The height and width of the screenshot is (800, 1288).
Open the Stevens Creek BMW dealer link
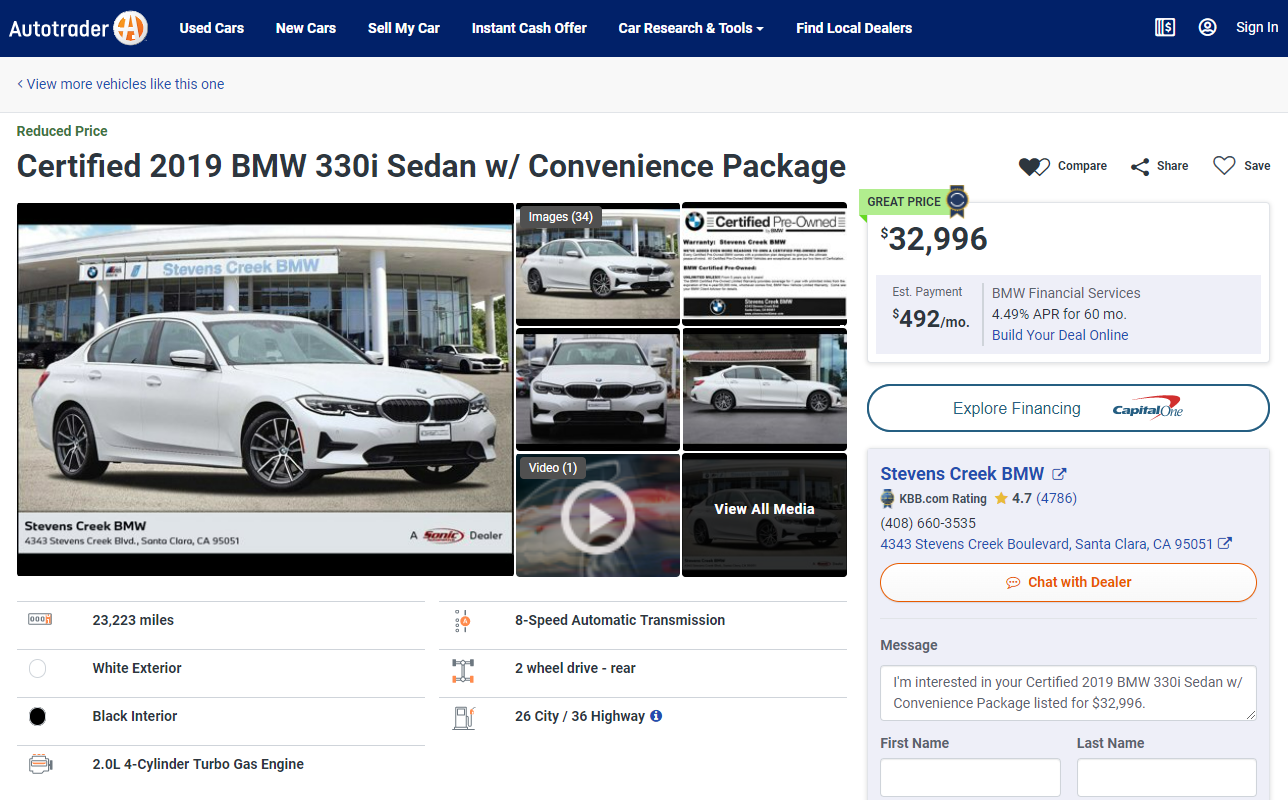click(962, 474)
